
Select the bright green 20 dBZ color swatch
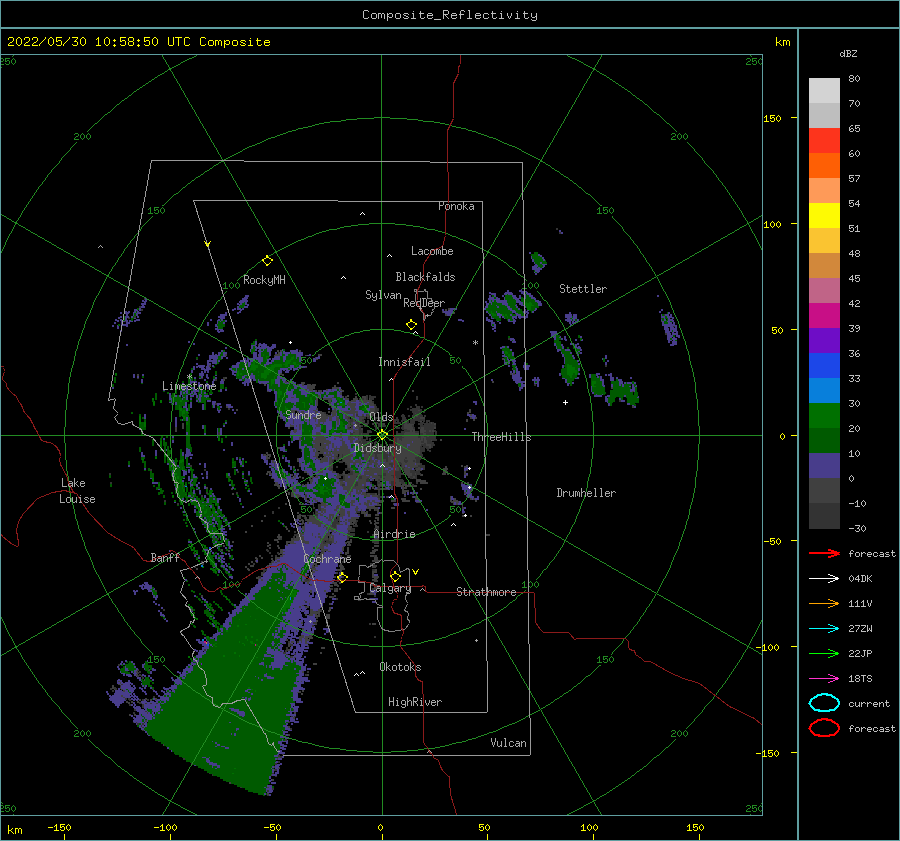click(824, 416)
